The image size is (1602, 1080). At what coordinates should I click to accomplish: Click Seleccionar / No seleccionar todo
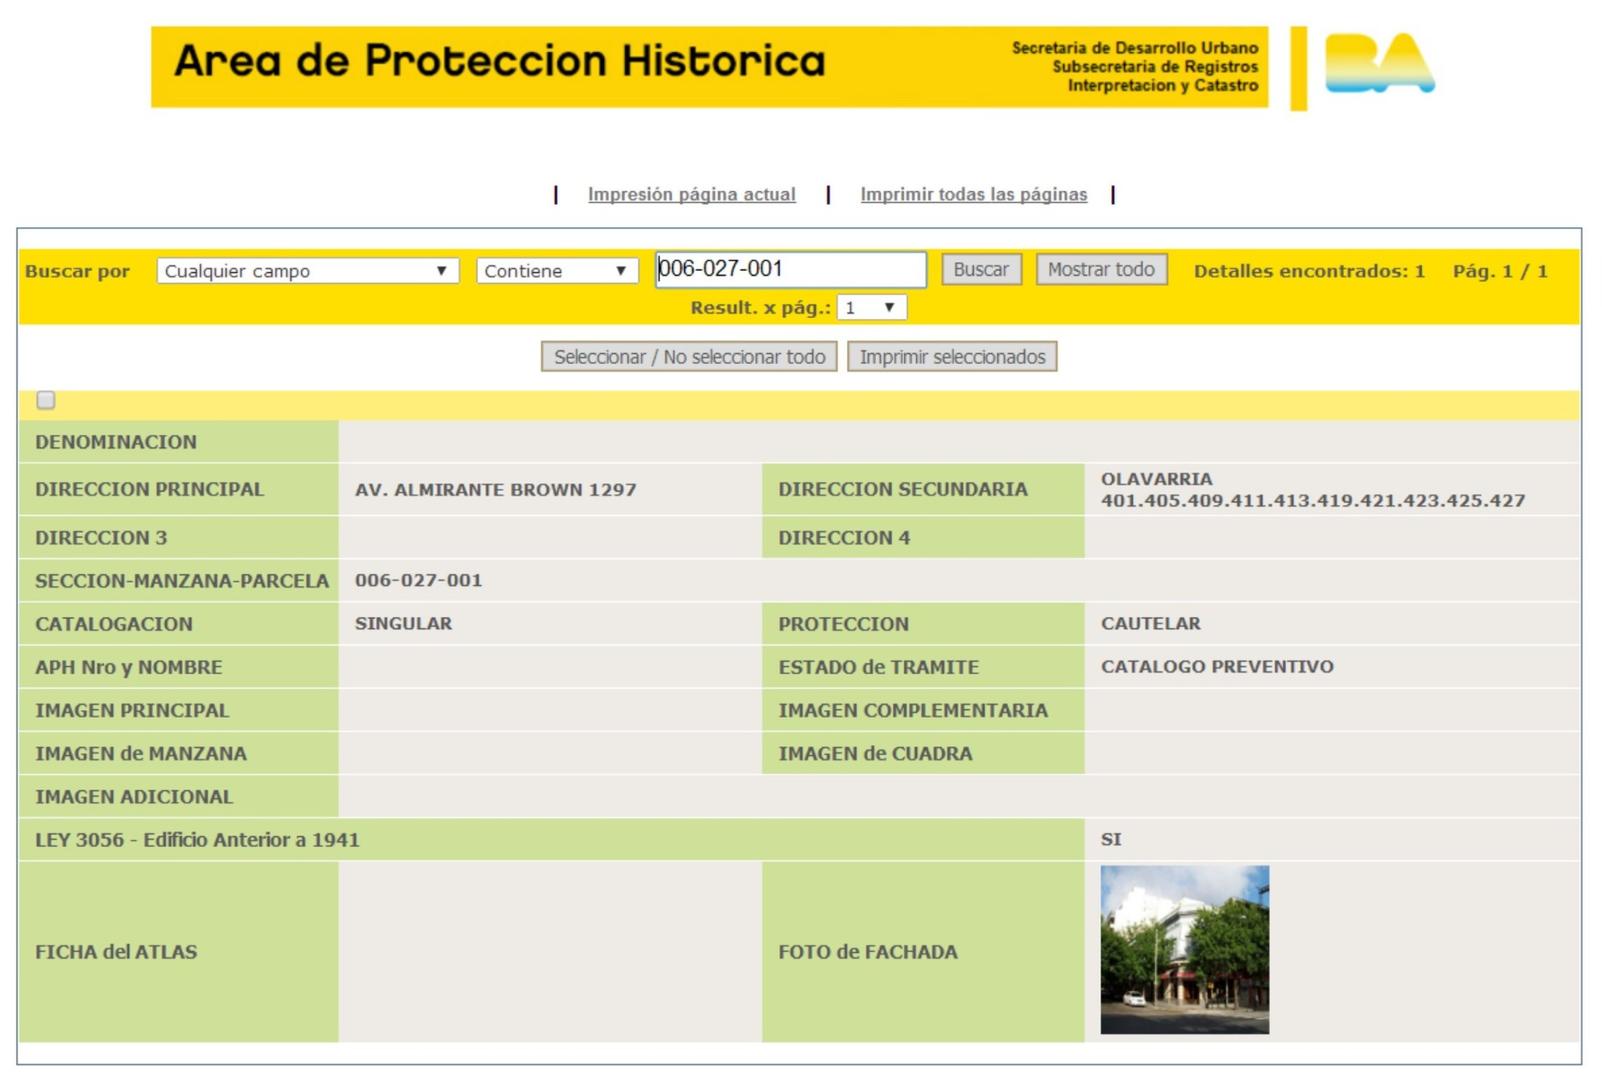click(689, 357)
